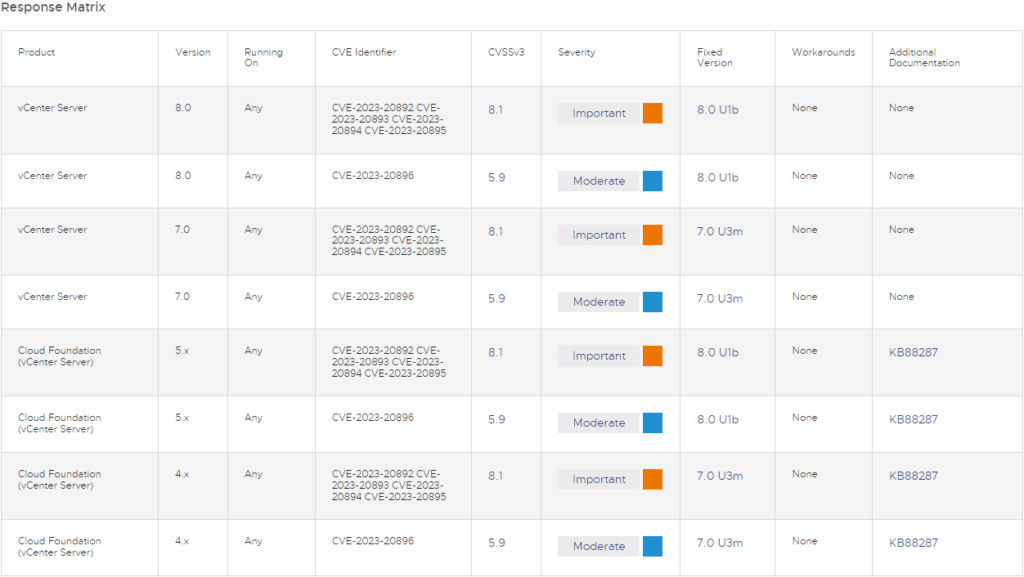1024x577 pixels.
Task: Click orange severity swatch in Cloud Foundation 4.x row
Action: point(652,479)
